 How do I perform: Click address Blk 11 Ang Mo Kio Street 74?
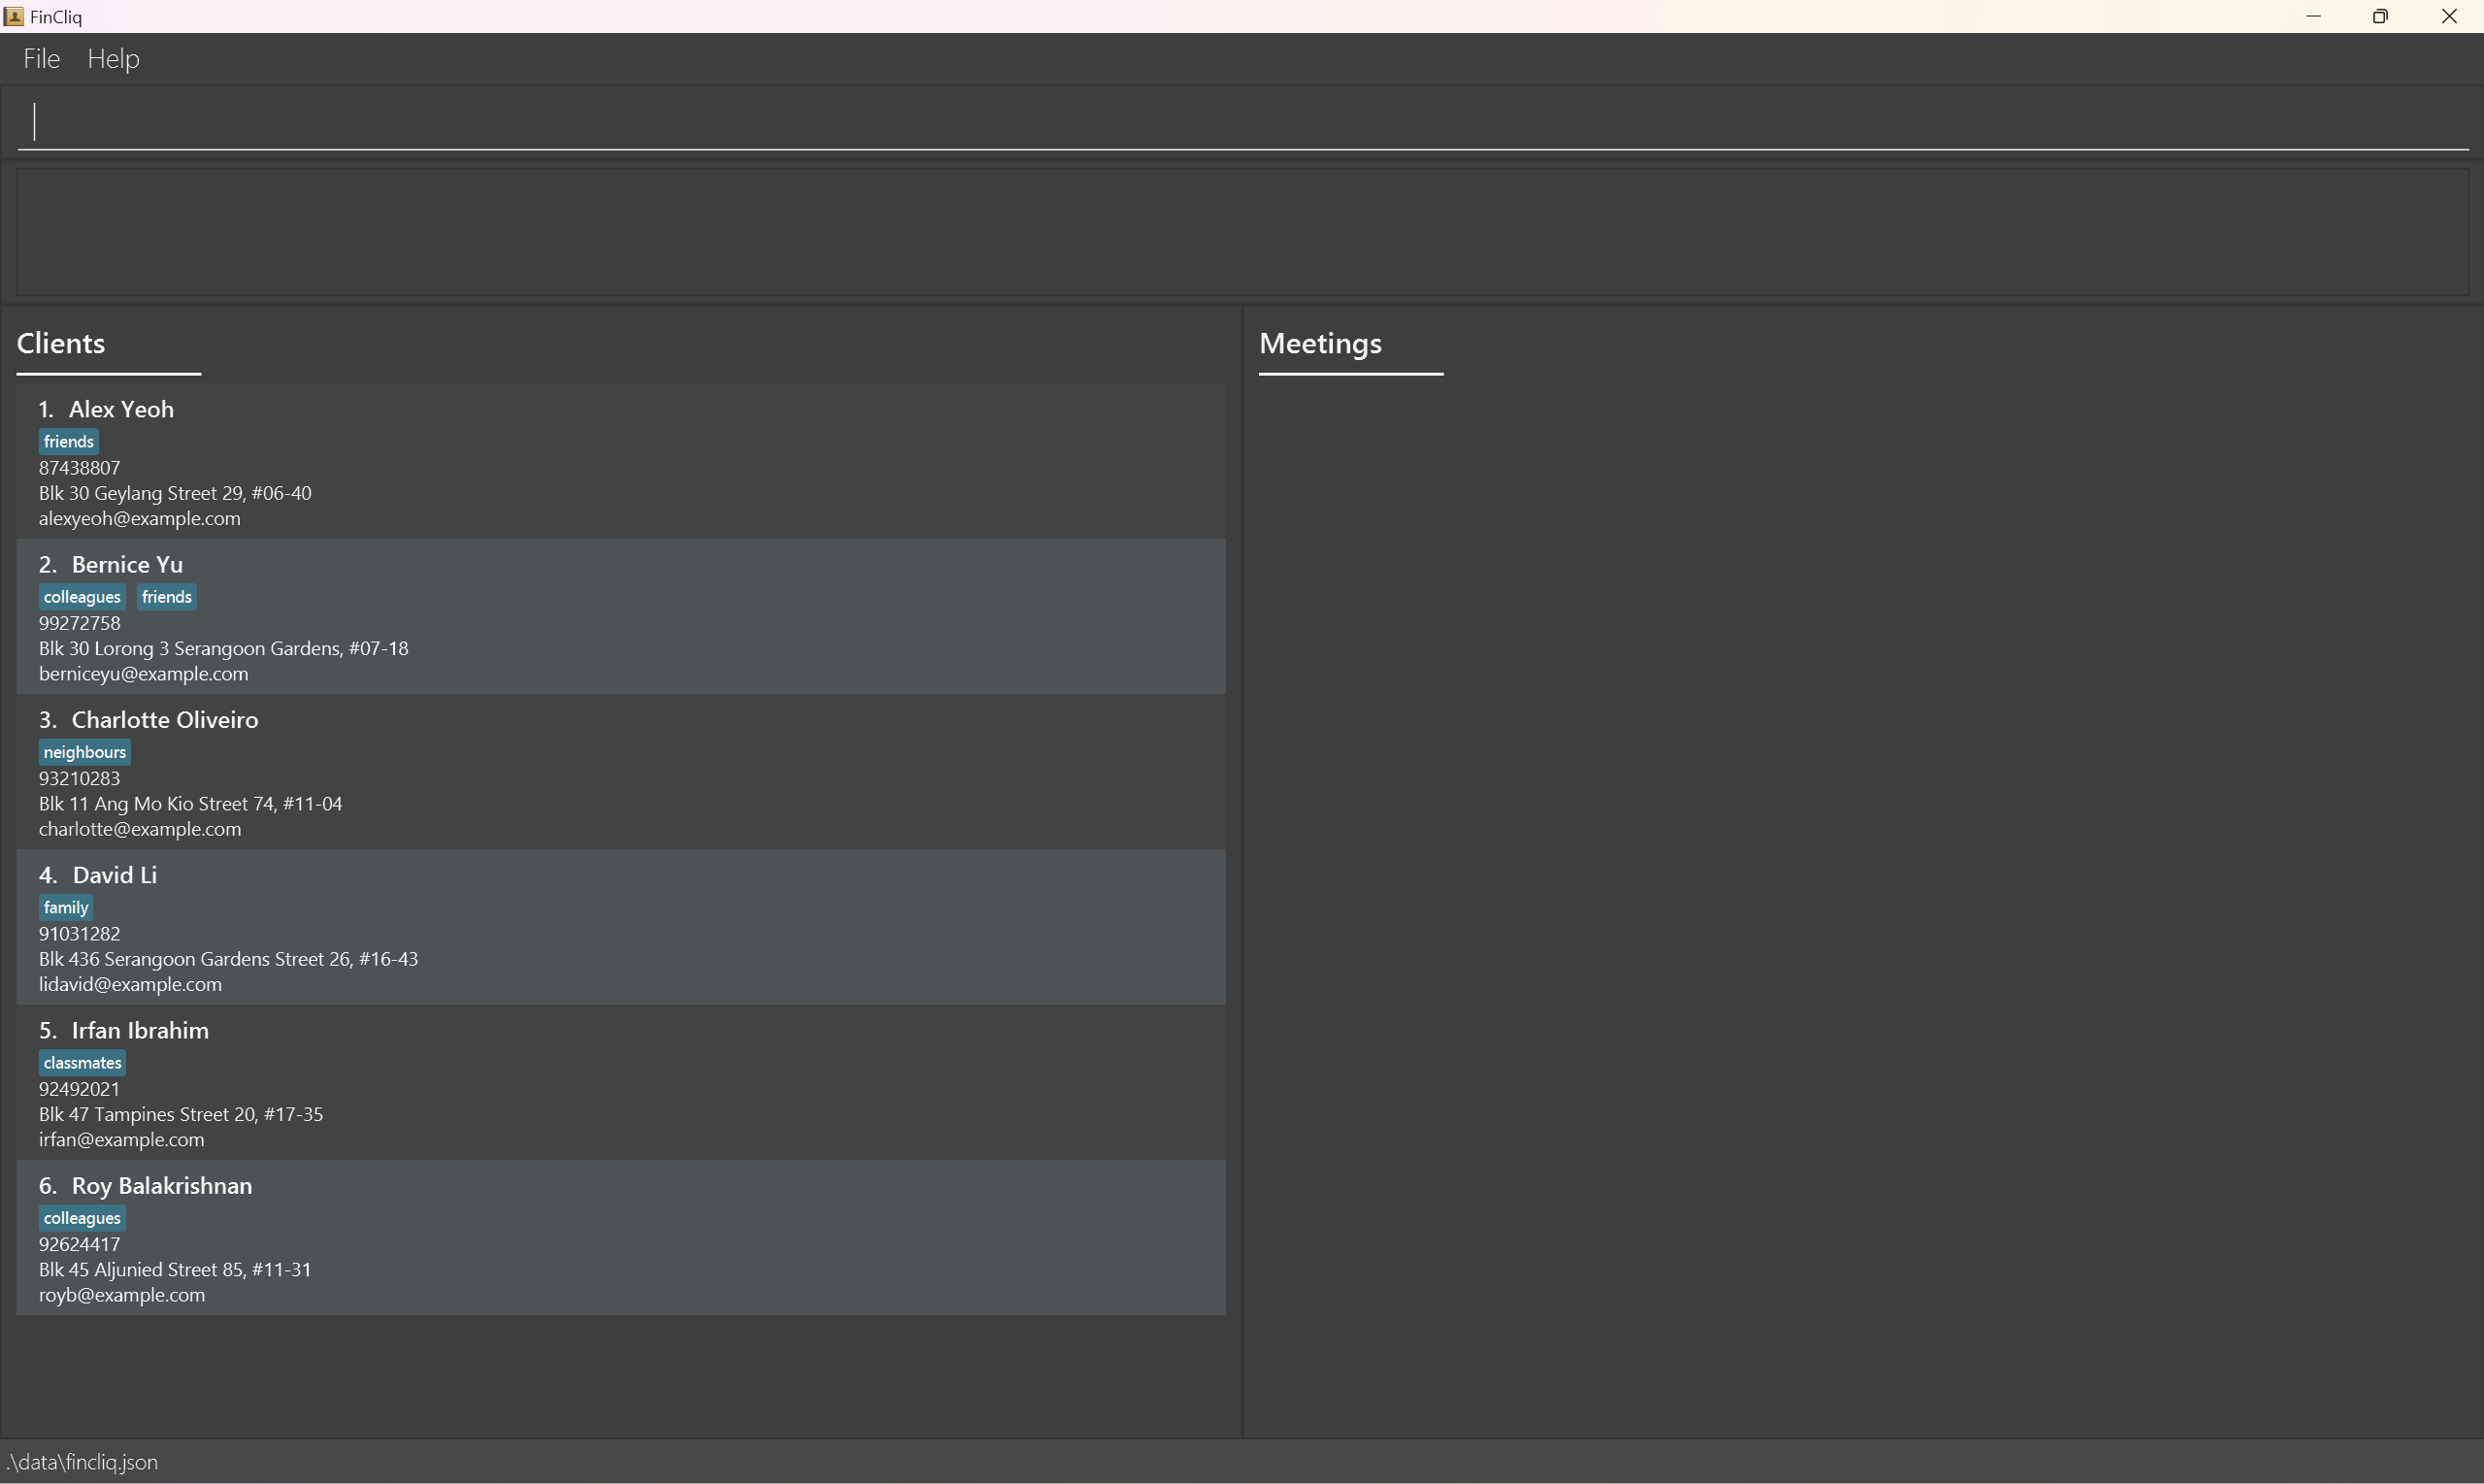tap(191, 804)
